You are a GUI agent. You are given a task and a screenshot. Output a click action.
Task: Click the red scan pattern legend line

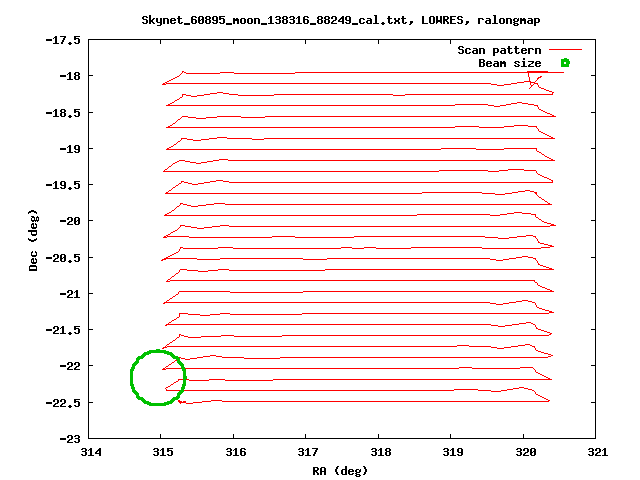pos(565,49)
